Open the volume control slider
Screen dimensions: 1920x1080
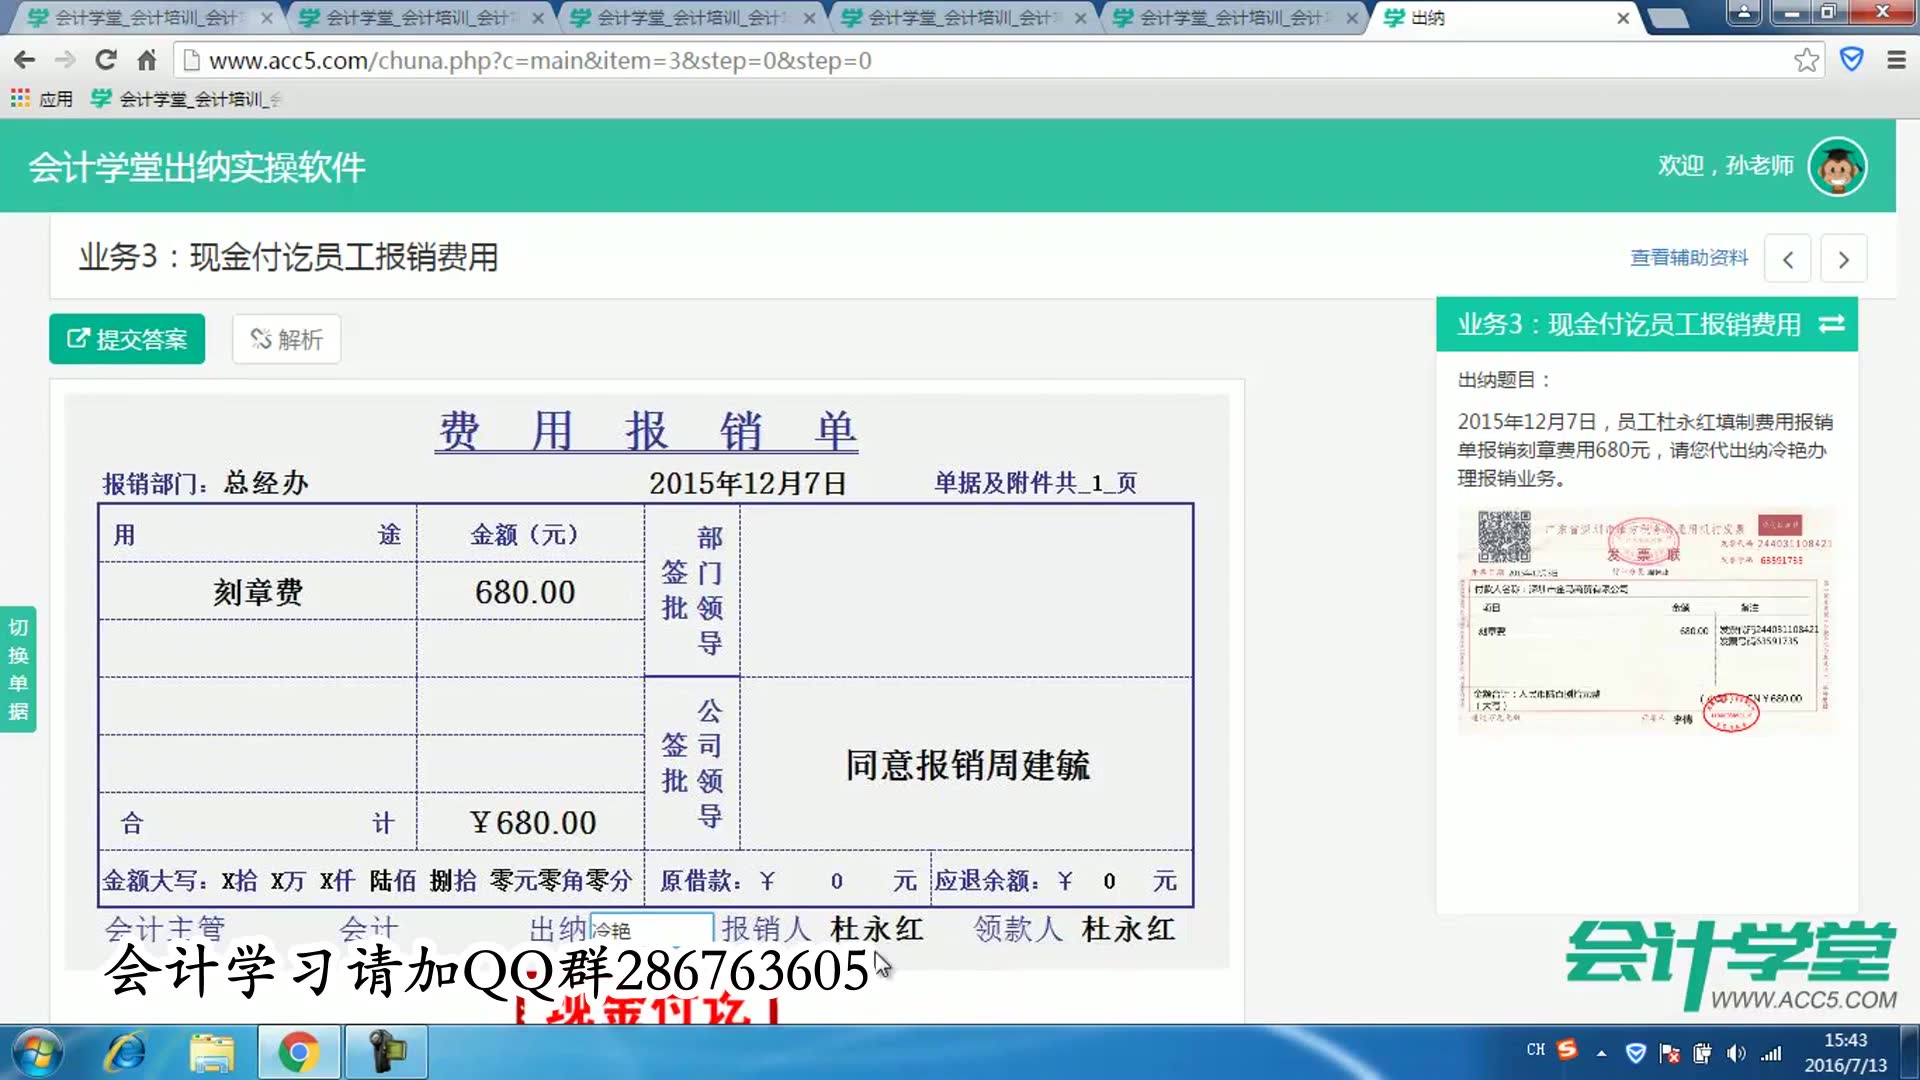pos(1736,1052)
